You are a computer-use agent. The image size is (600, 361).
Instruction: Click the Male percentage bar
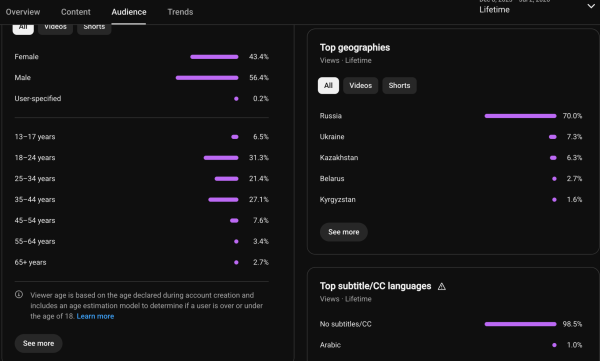[x=207, y=78]
